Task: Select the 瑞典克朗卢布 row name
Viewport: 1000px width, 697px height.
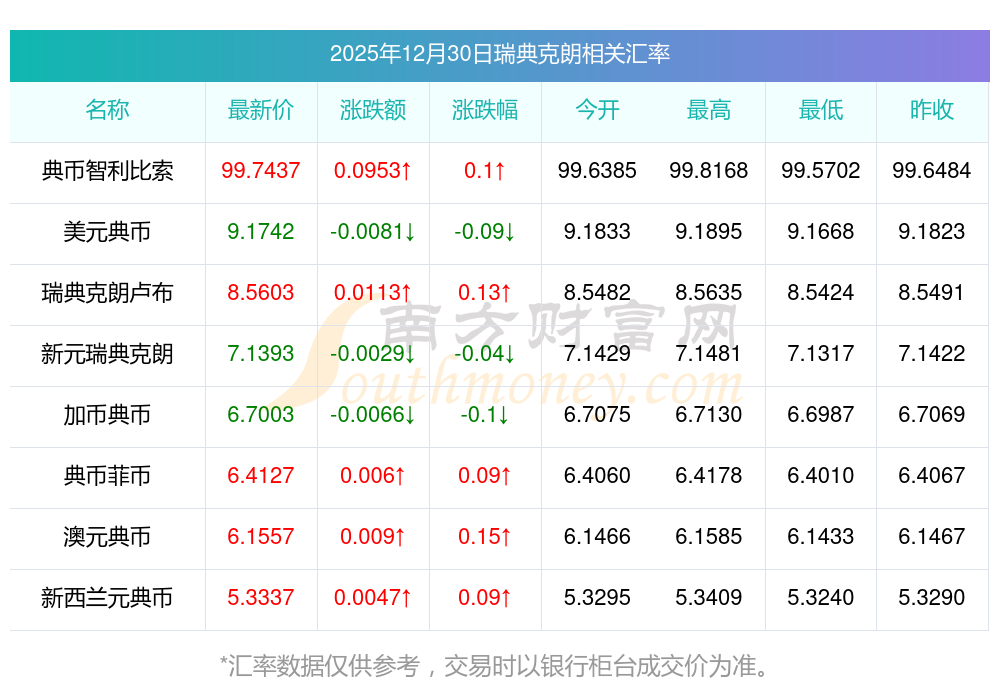Action: coord(107,293)
